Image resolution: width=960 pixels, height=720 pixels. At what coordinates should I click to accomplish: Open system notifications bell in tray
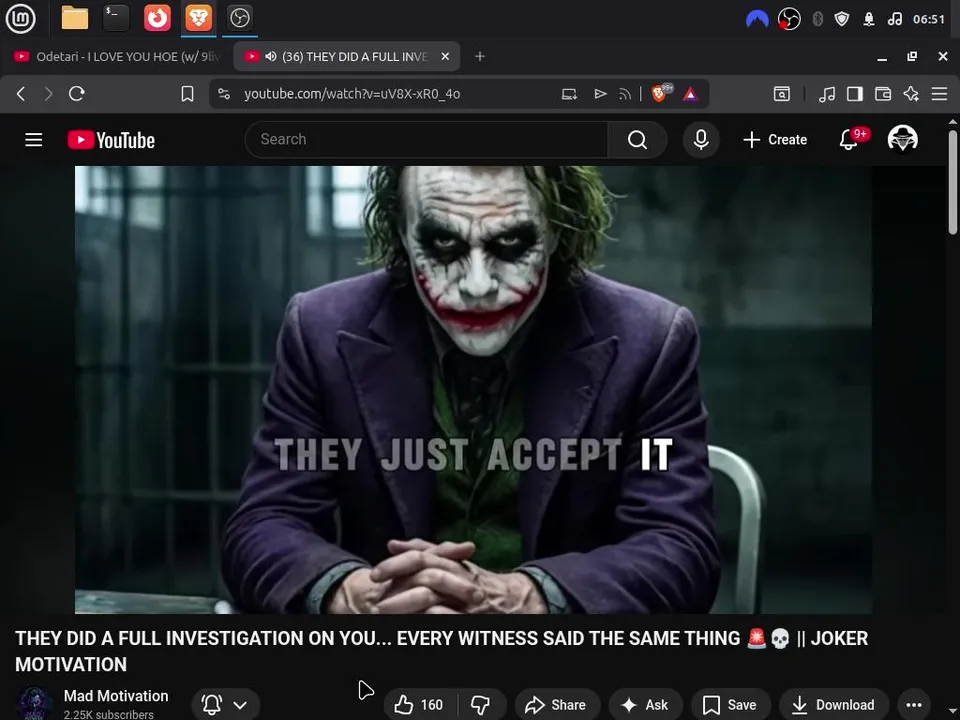click(869, 19)
